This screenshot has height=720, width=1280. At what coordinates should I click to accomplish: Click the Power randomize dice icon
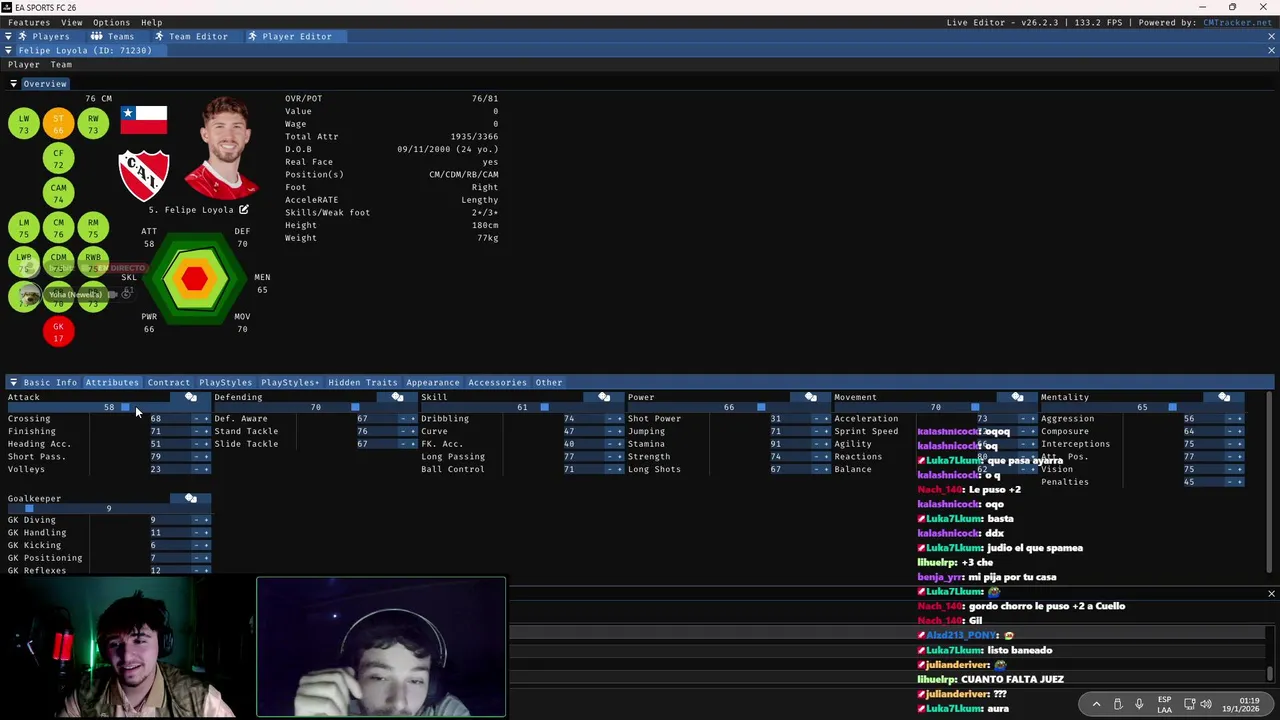811,397
